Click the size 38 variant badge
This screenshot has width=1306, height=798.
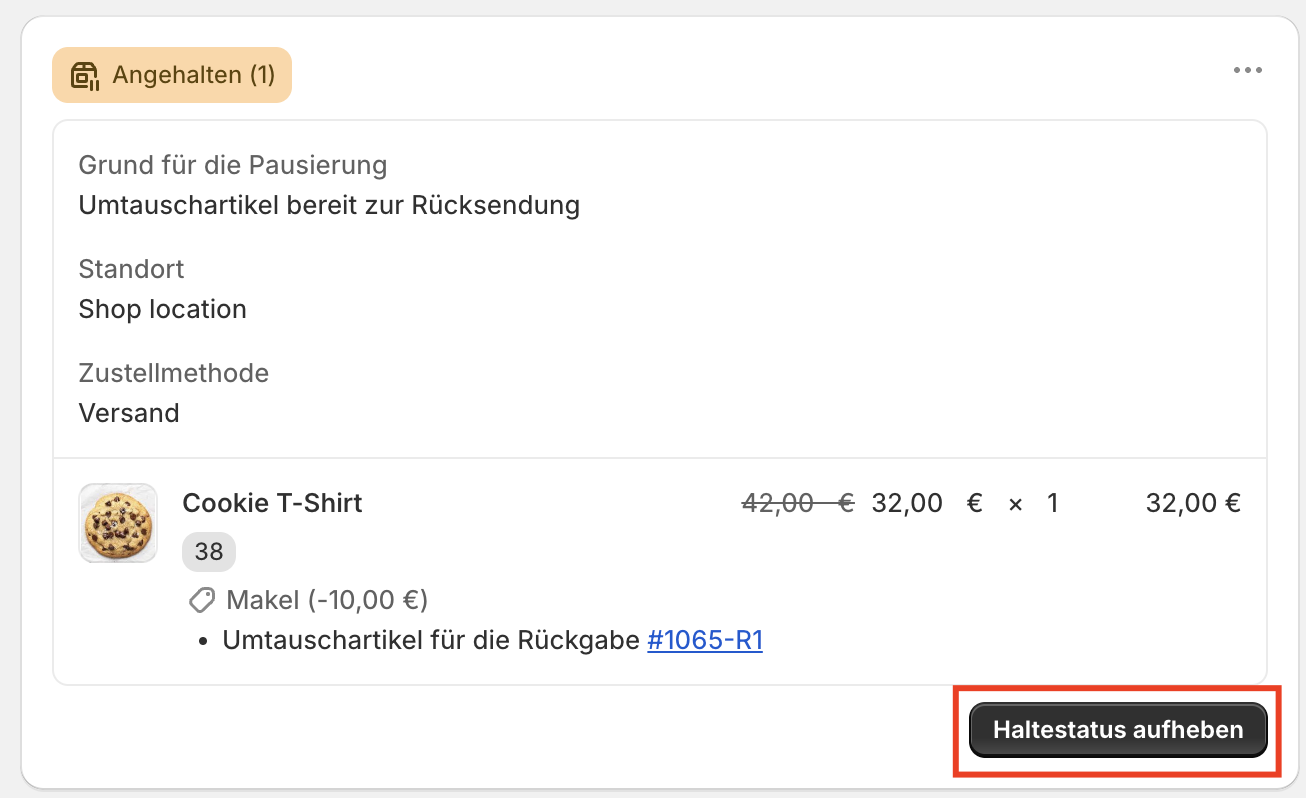[209, 551]
